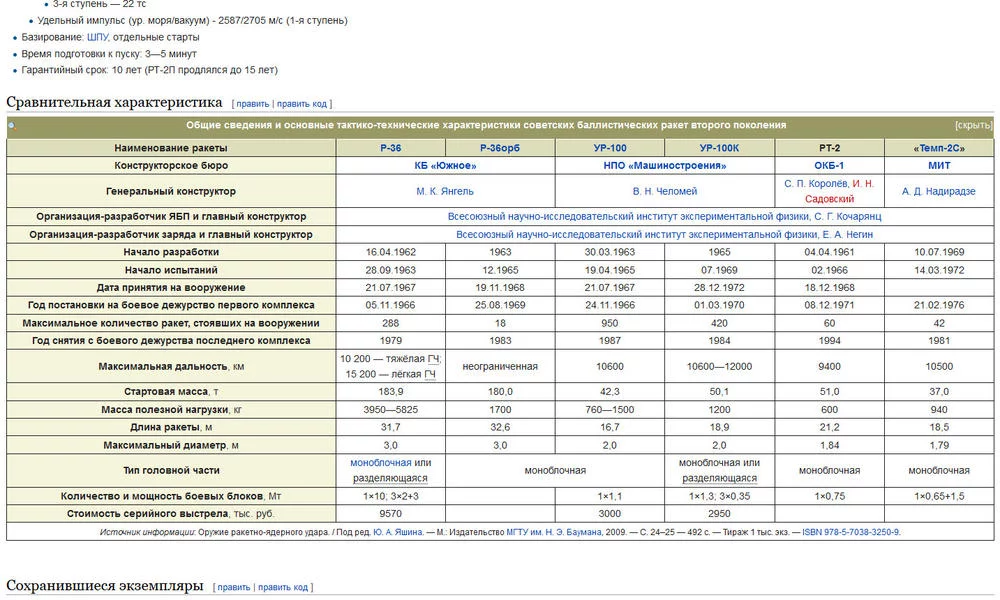Open the УР-100 column header link
Image resolution: width=1000 pixels, height=600 pixels.
click(x=609, y=148)
